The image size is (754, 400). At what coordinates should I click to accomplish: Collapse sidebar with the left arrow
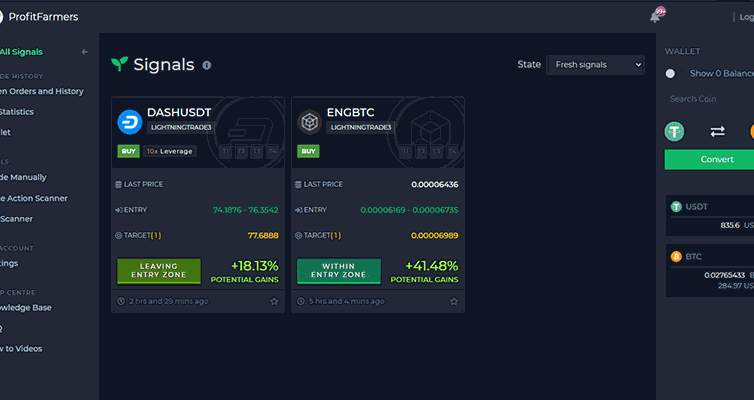pyautogui.click(x=85, y=52)
